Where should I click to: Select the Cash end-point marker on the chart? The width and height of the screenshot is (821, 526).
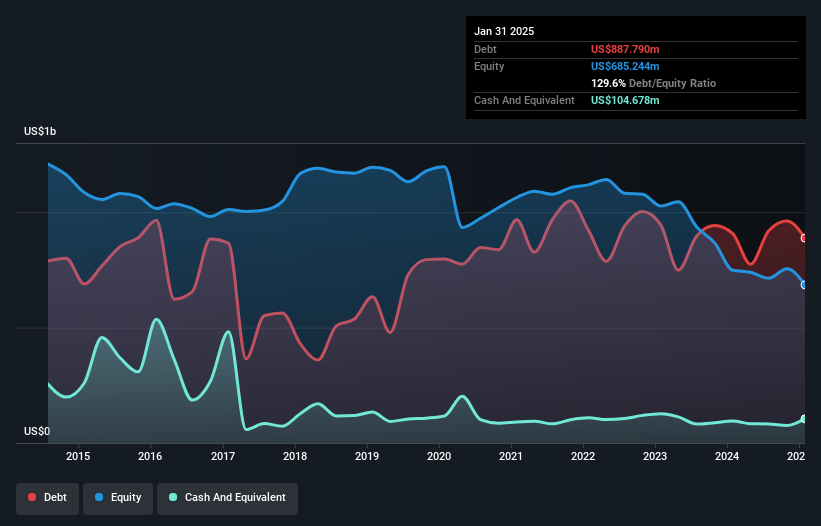(x=804, y=419)
